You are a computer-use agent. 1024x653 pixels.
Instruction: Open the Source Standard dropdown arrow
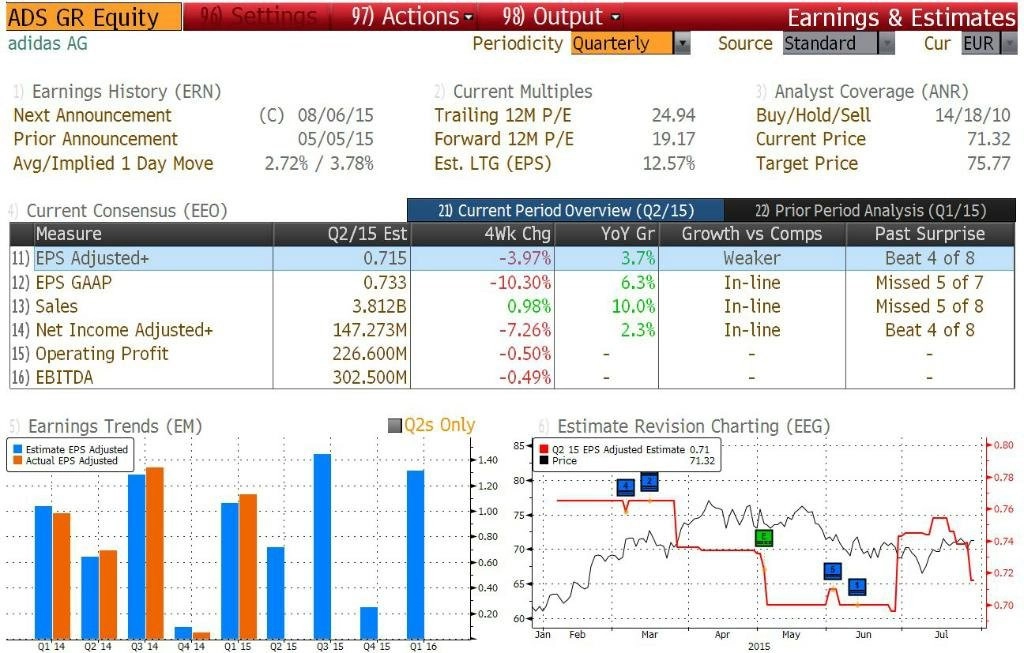(x=886, y=44)
